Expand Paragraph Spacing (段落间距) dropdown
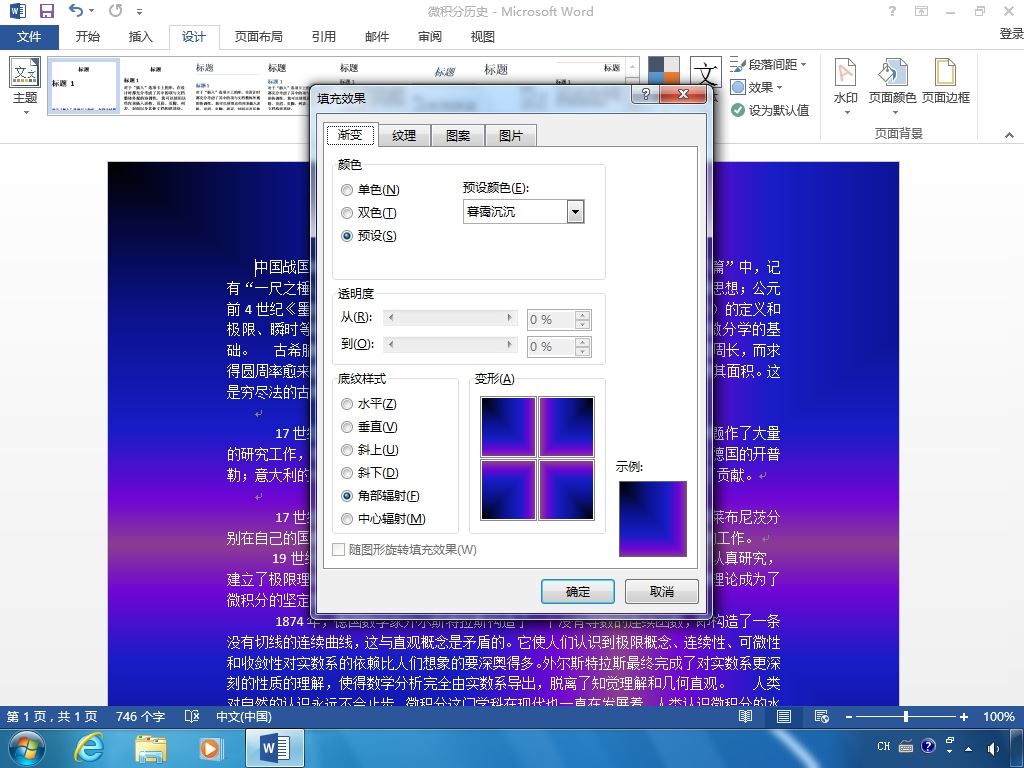 pos(803,65)
